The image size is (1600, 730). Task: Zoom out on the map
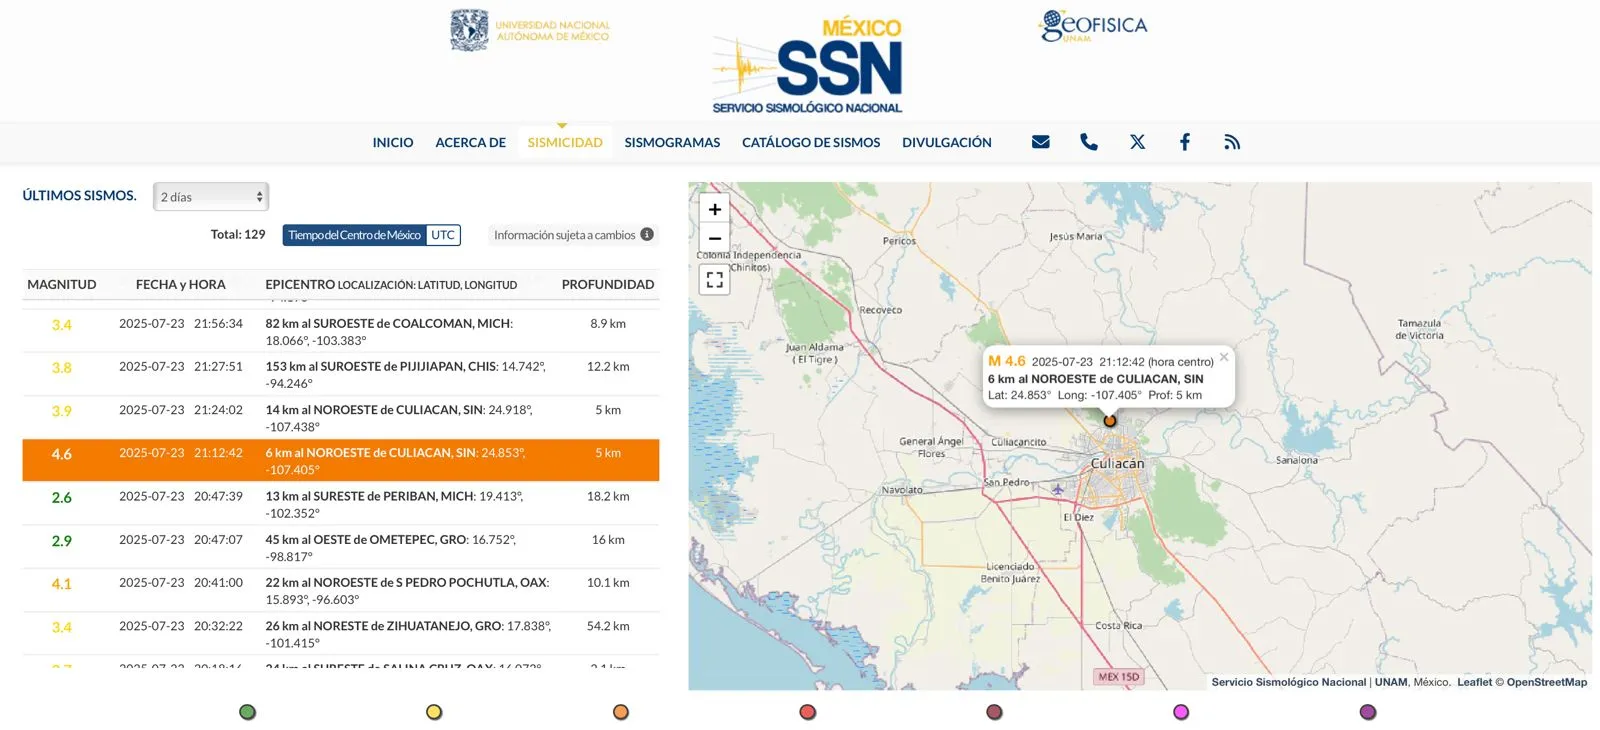714,238
